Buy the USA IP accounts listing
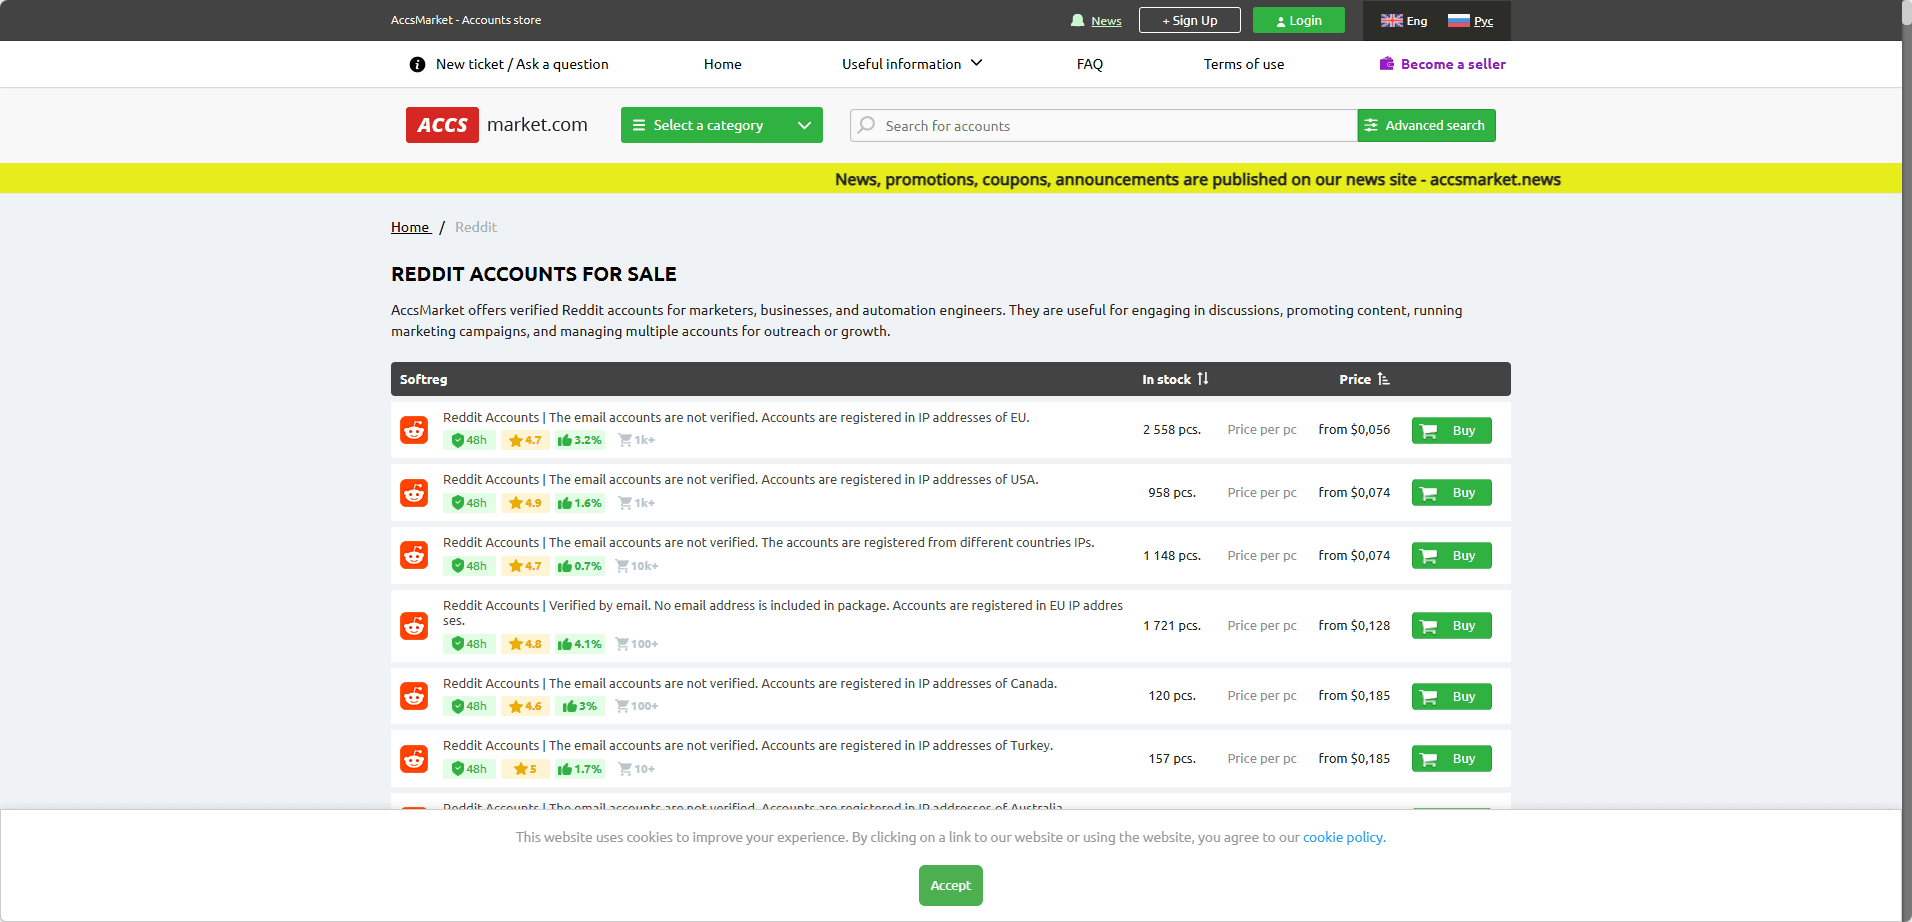Image resolution: width=1912 pixels, height=922 pixels. point(1452,493)
